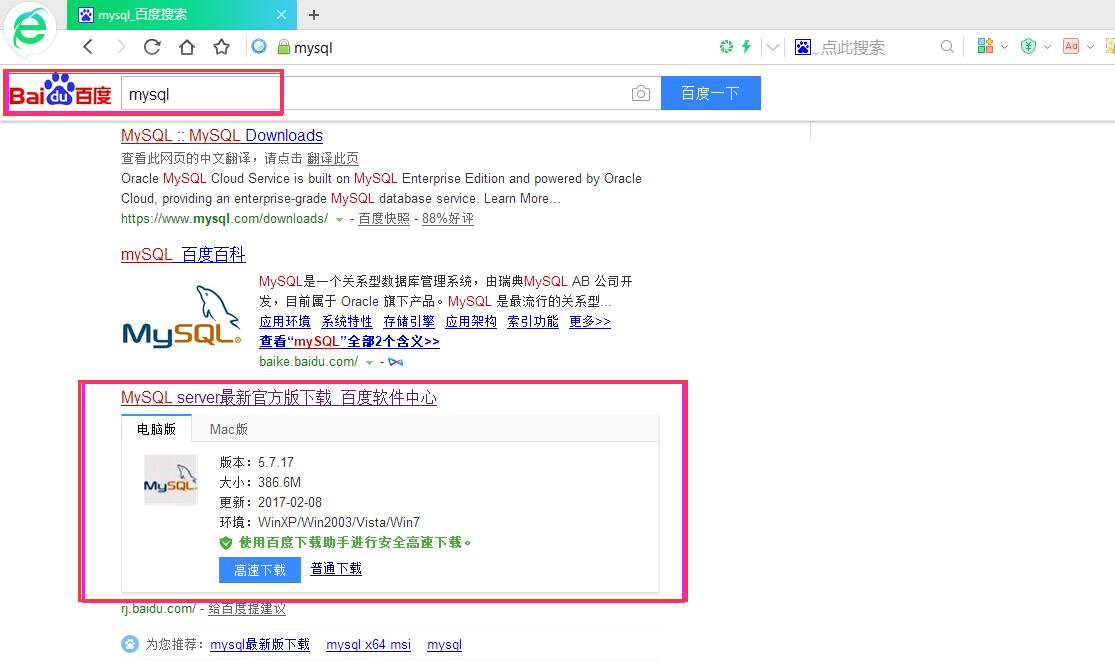Click the size text 386.6M
The image size is (1115, 662).
pyautogui.click(x=279, y=482)
